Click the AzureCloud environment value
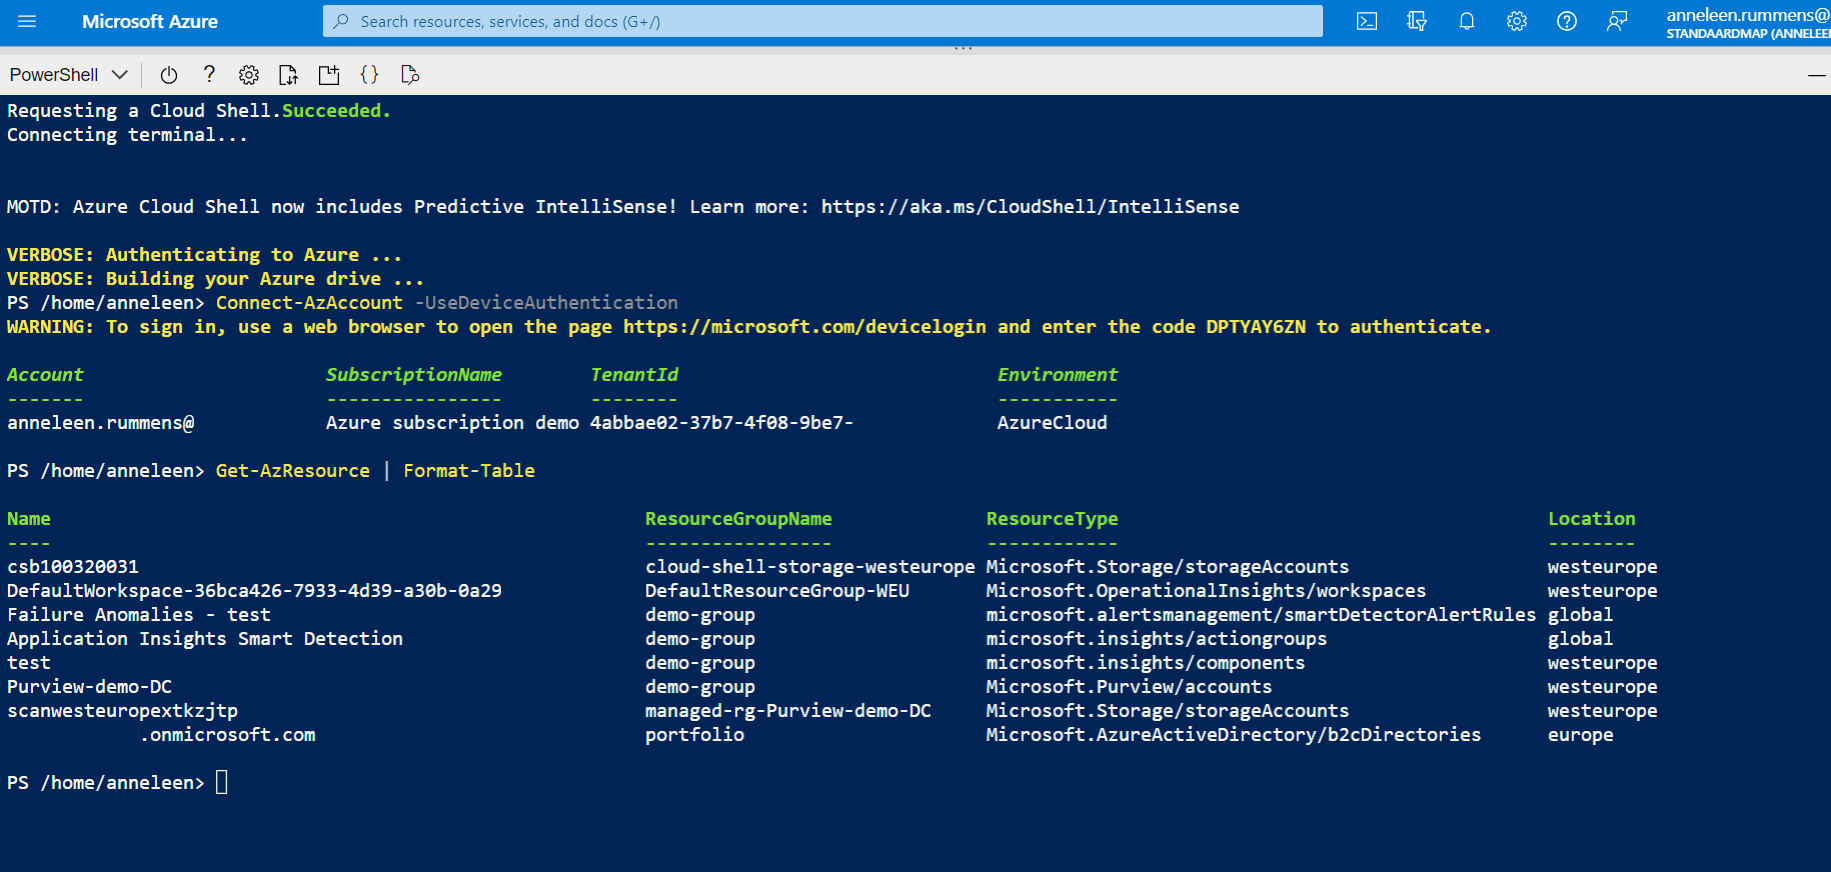The height and width of the screenshot is (872, 1831). (1052, 423)
